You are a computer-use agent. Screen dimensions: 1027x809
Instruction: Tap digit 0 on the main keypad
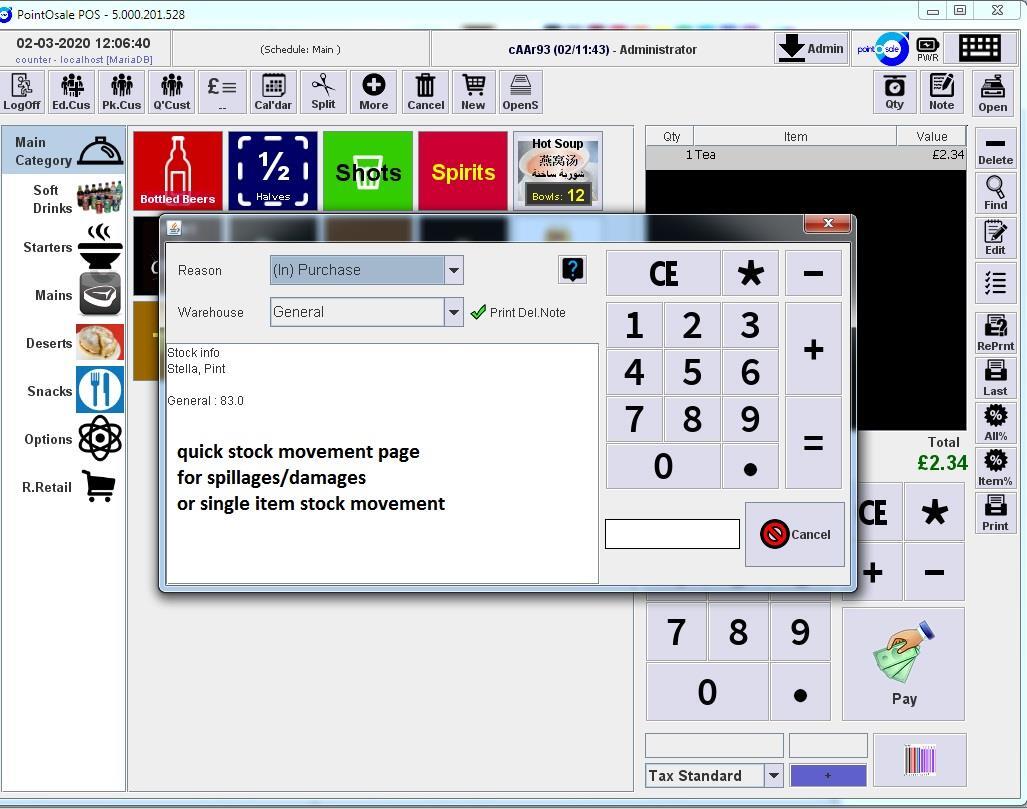point(707,692)
